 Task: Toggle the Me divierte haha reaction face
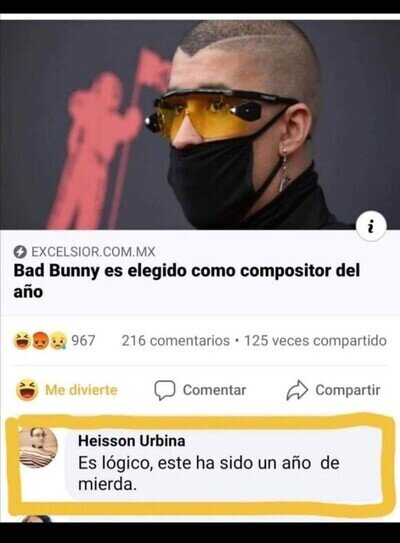point(27,390)
